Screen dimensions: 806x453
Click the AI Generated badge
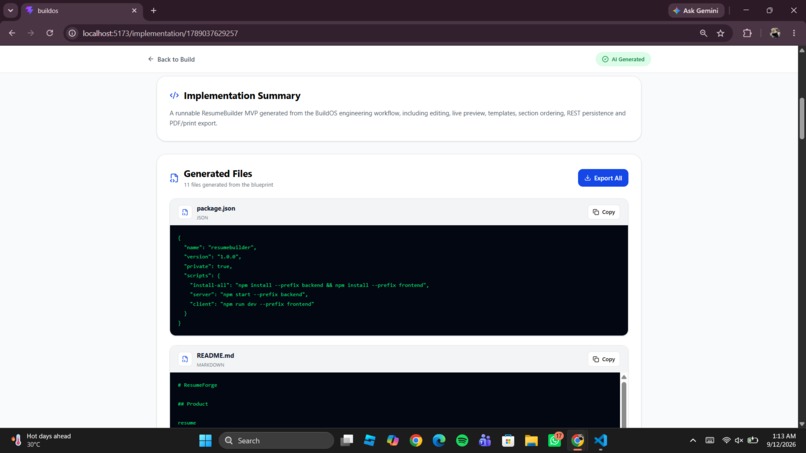pyautogui.click(x=623, y=59)
